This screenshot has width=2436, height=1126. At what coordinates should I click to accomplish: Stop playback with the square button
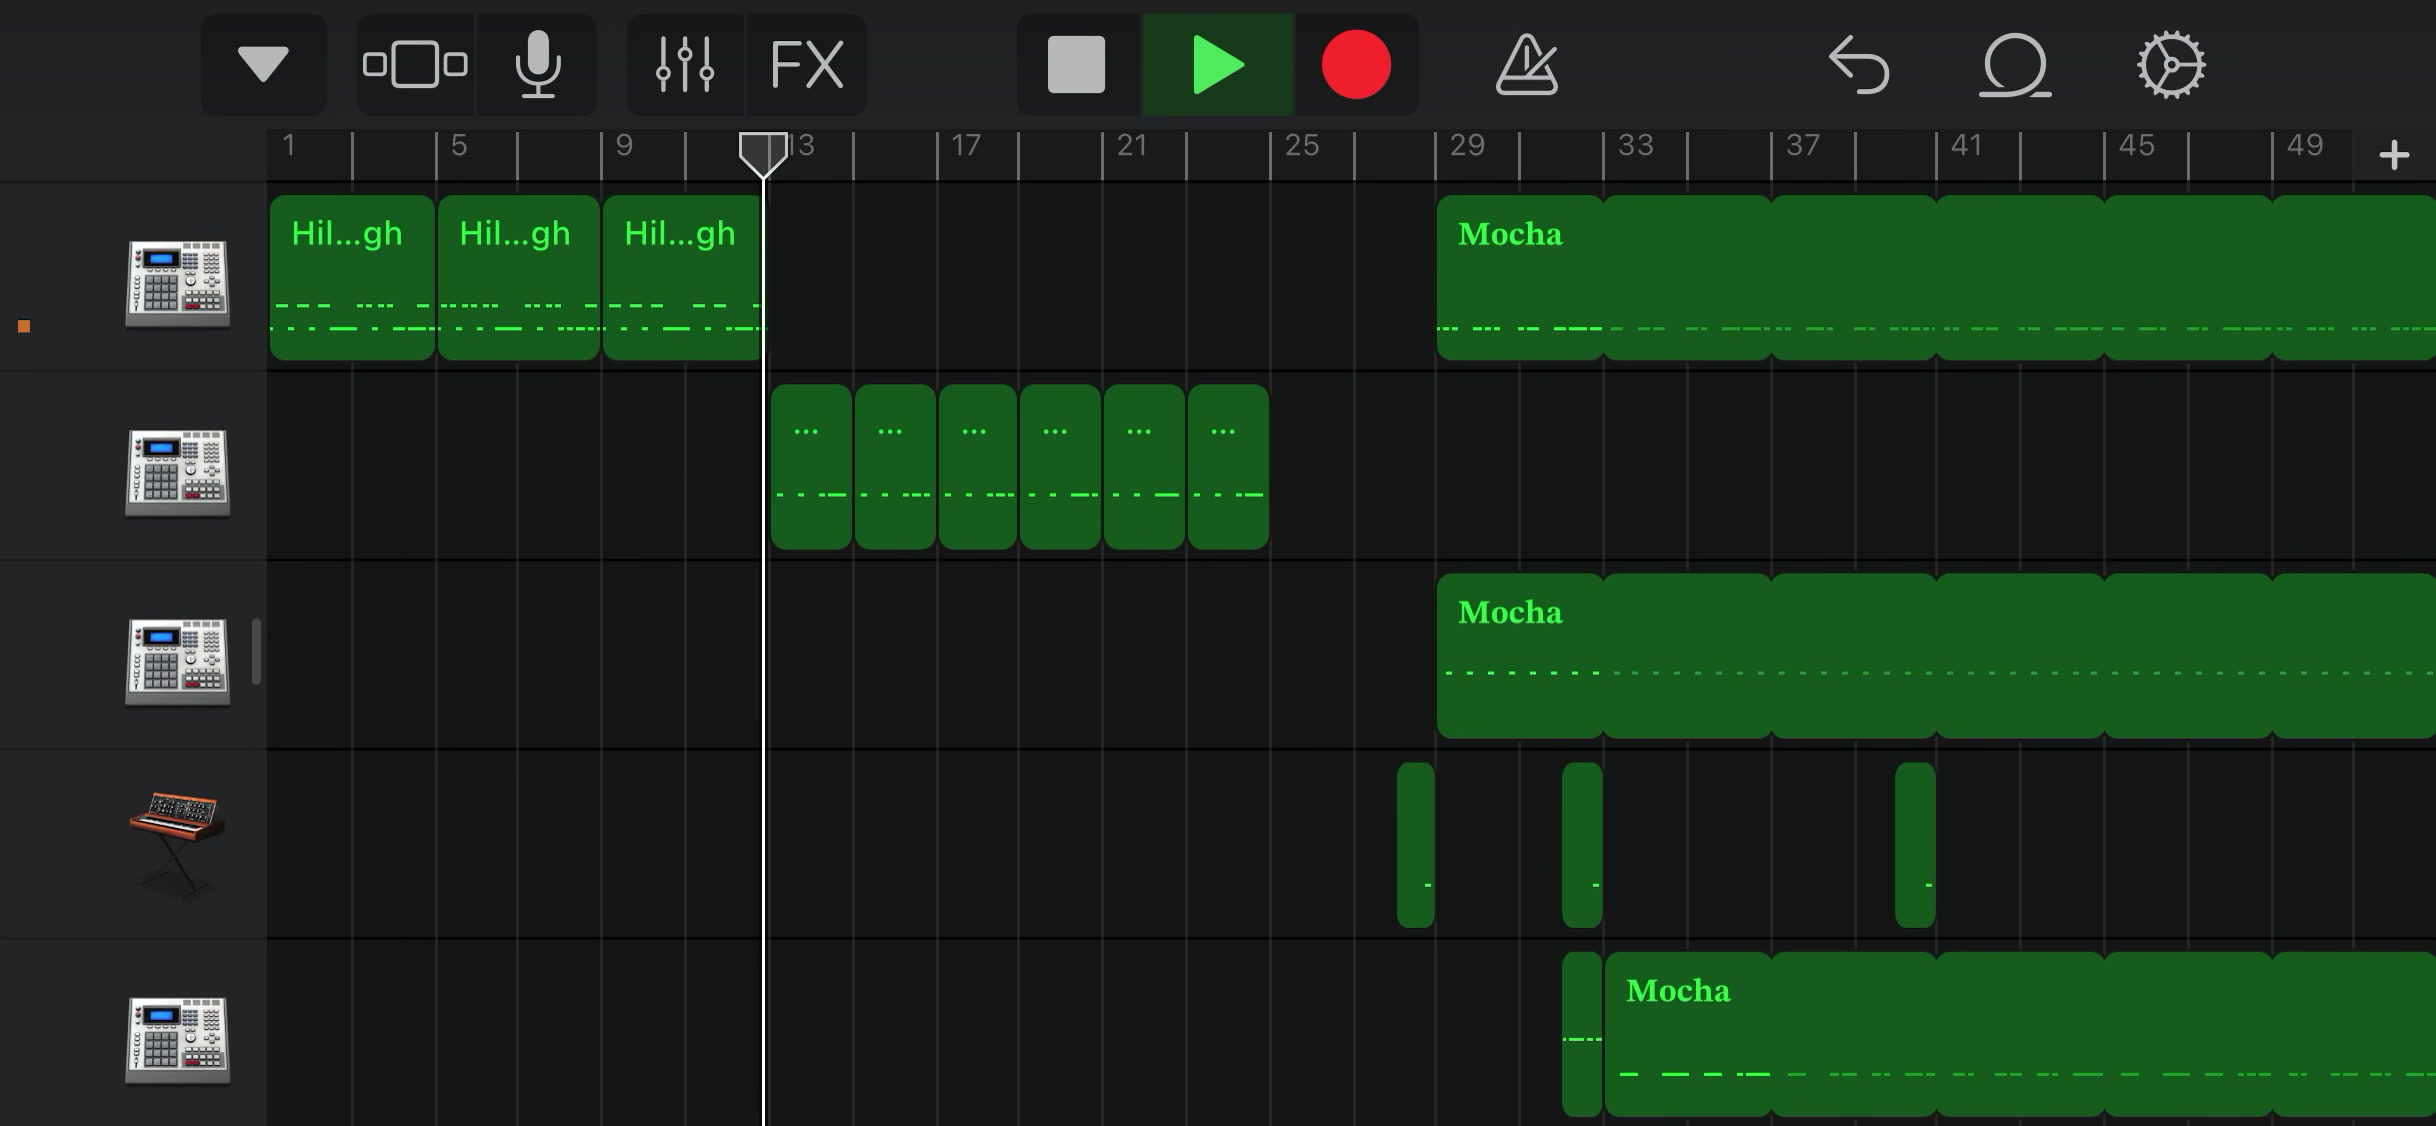(x=1077, y=65)
